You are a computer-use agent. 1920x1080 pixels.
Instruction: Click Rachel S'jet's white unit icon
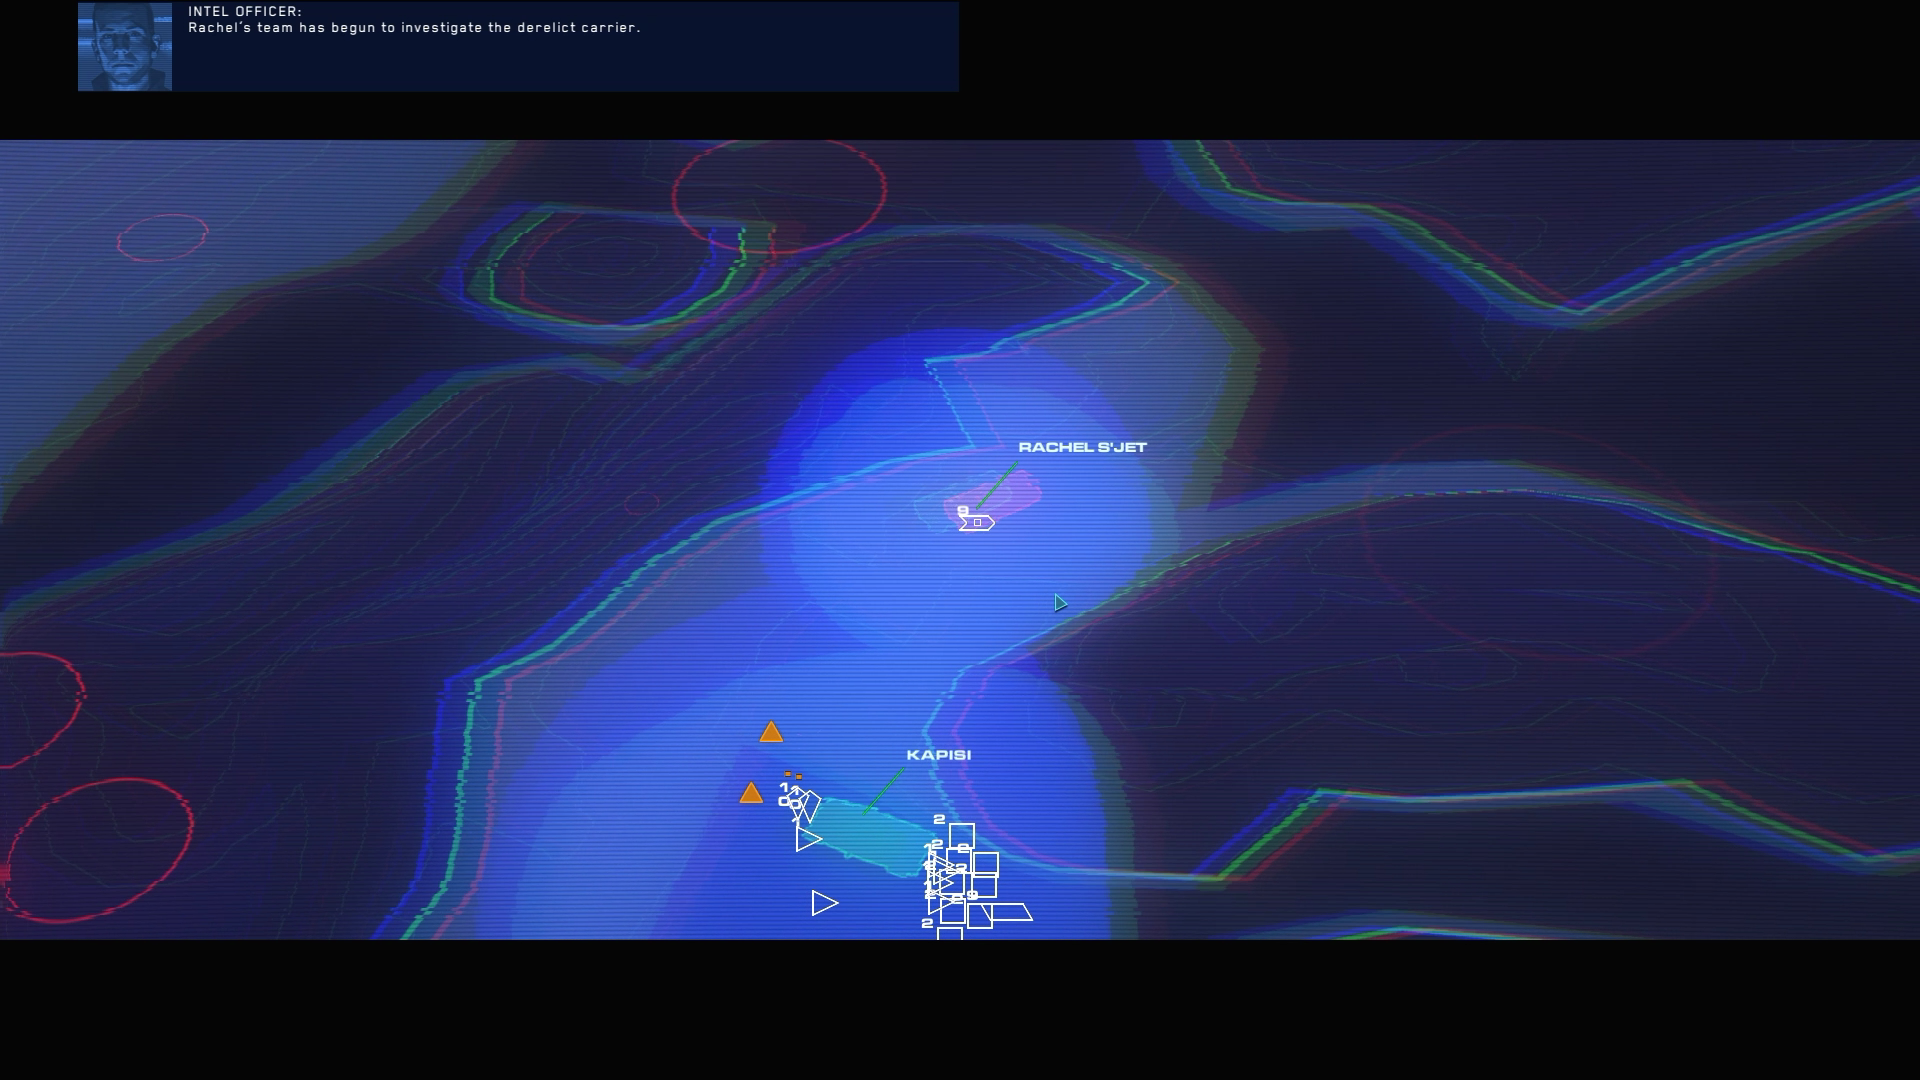tap(977, 522)
